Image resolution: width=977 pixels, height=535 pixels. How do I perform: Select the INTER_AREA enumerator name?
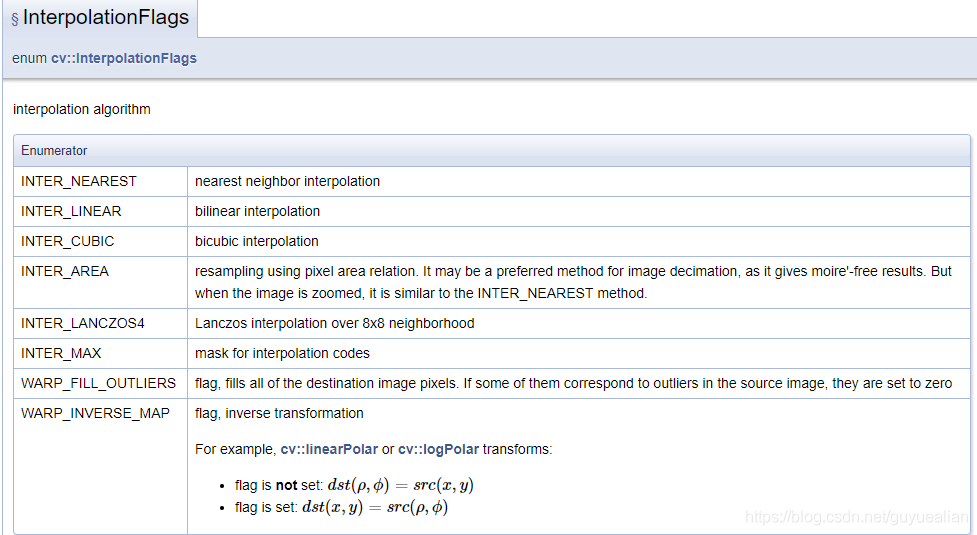pos(65,271)
